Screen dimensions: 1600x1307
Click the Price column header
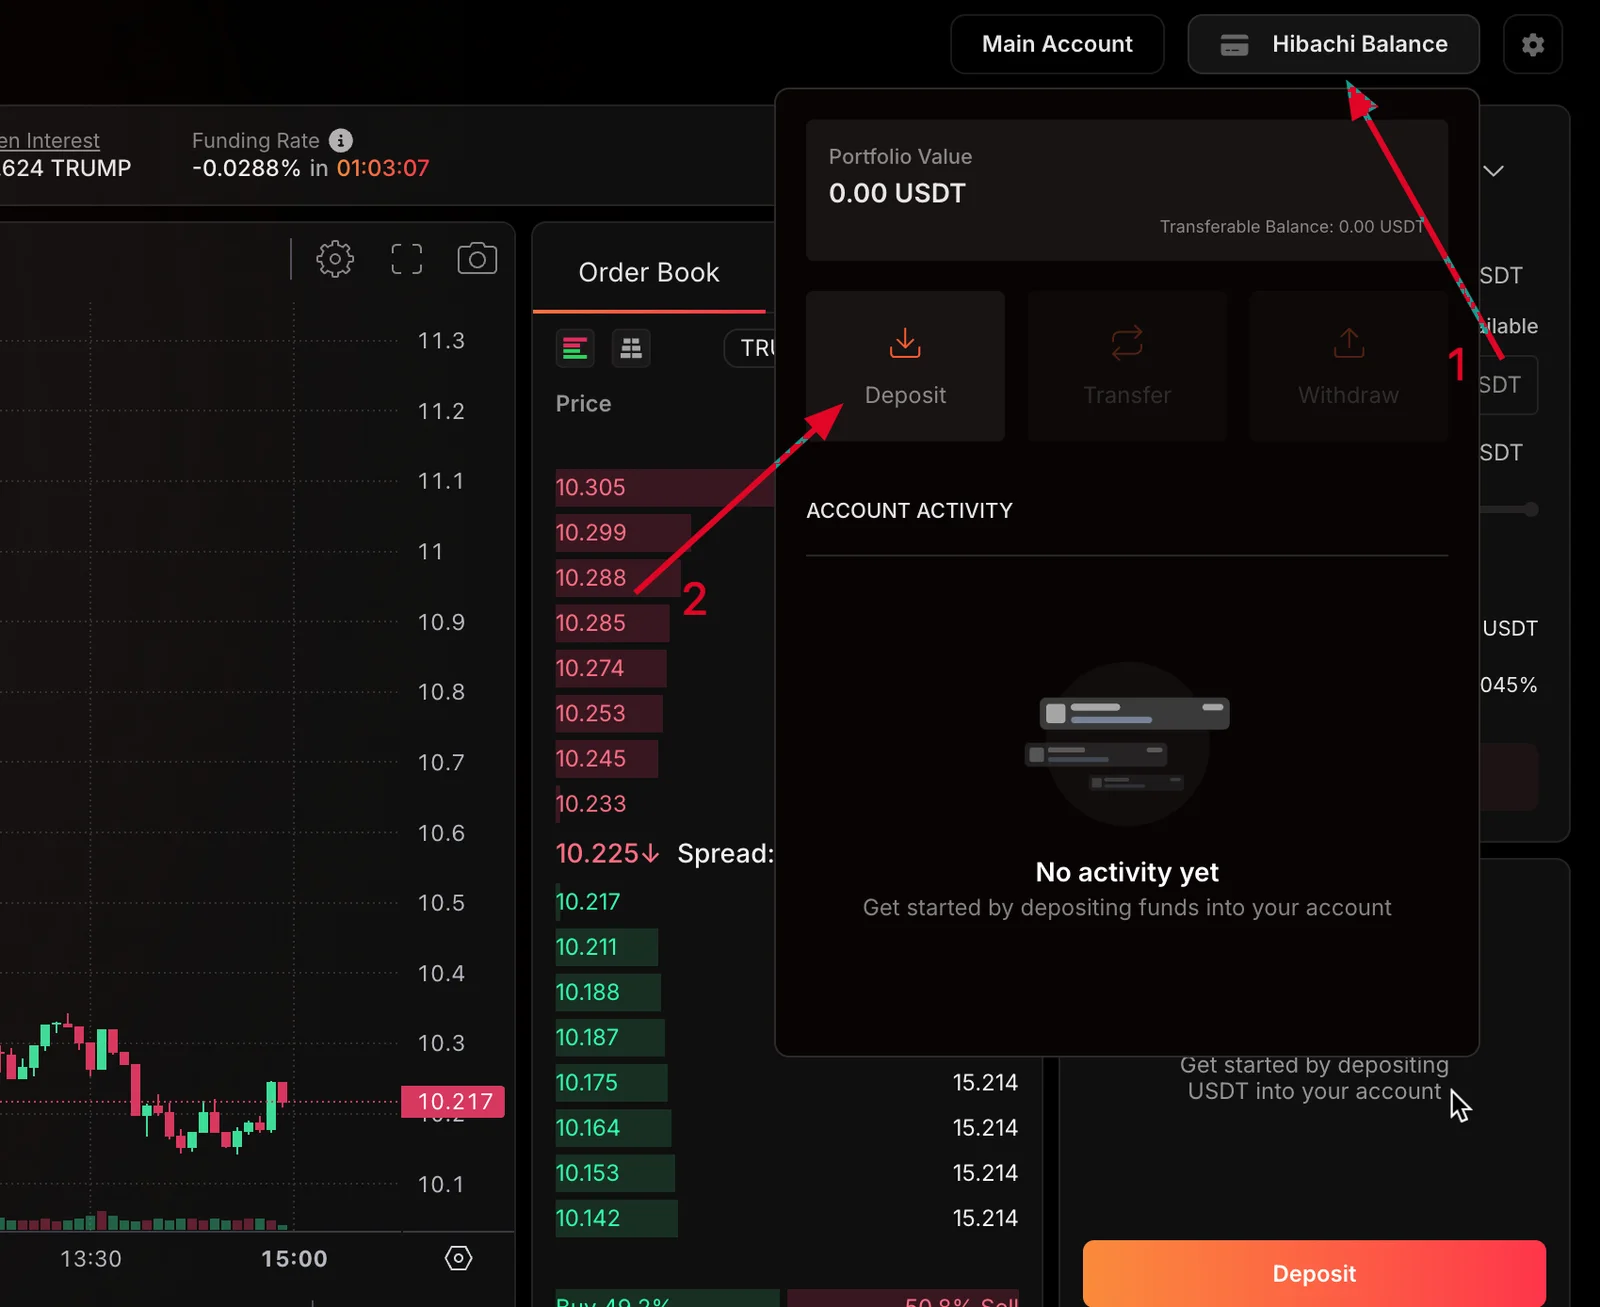tap(583, 403)
